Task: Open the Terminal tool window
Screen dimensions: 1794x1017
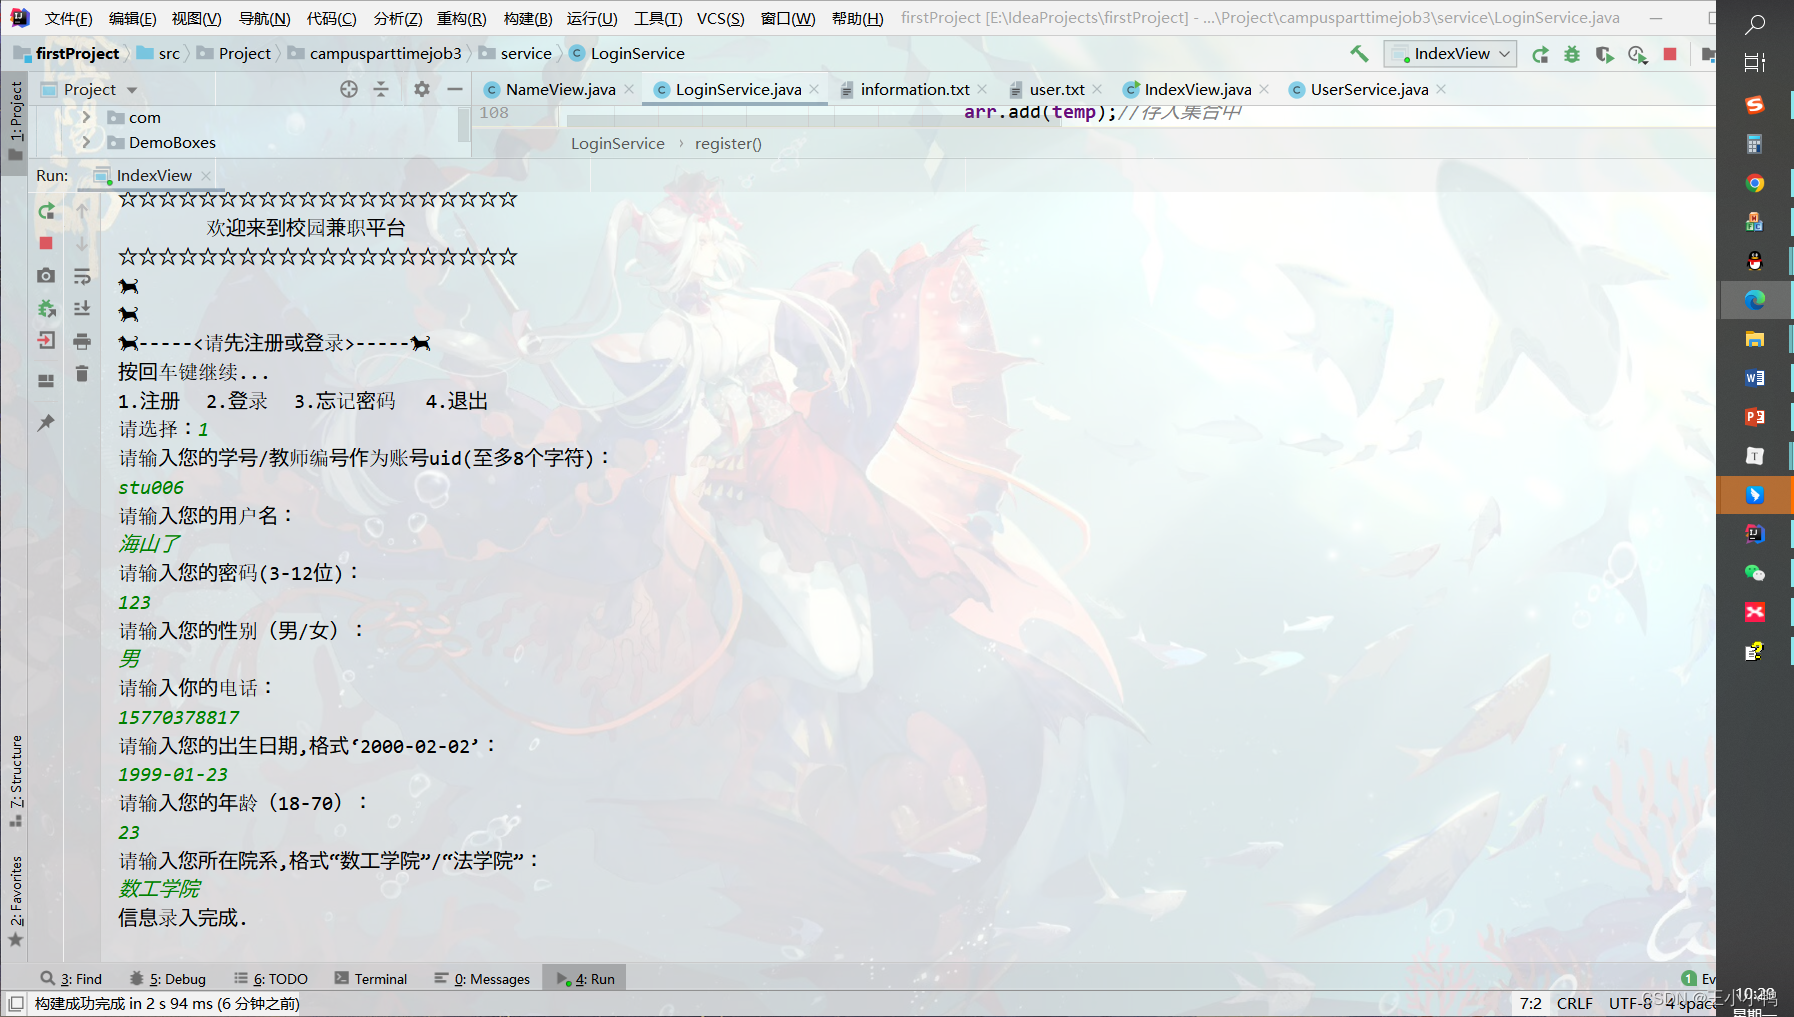Action: click(371, 979)
